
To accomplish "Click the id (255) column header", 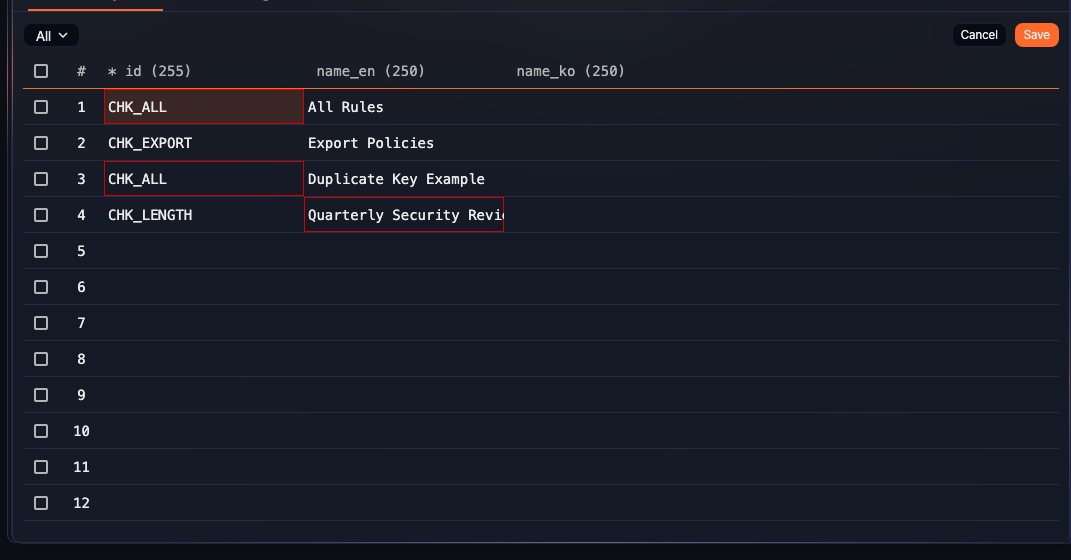I will pos(150,71).
